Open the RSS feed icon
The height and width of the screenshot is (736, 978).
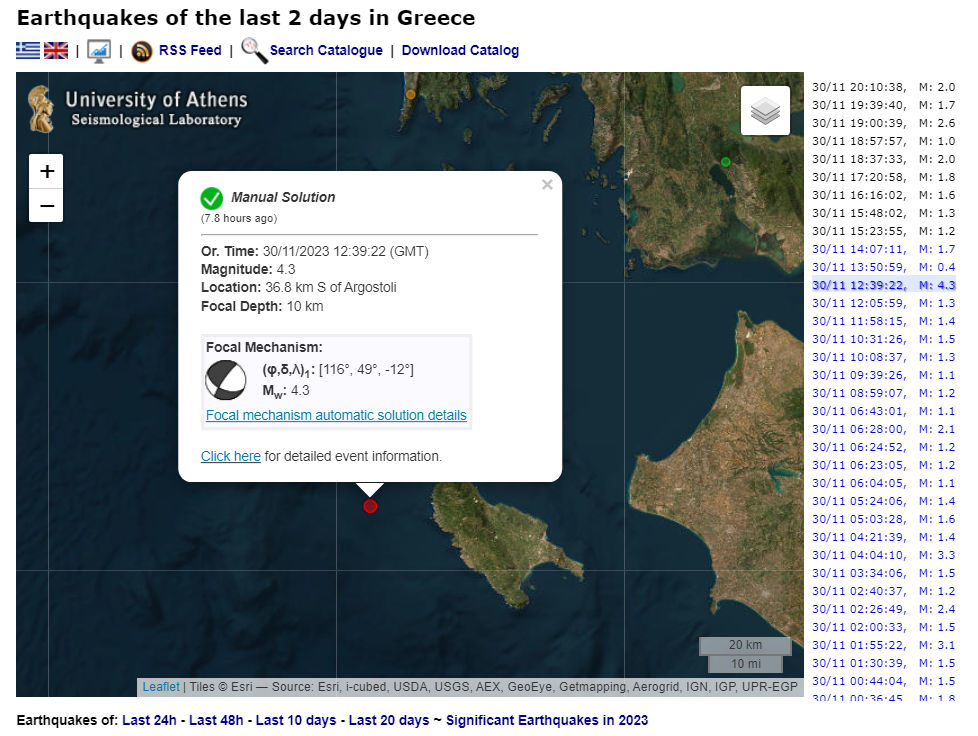point(142,51)
